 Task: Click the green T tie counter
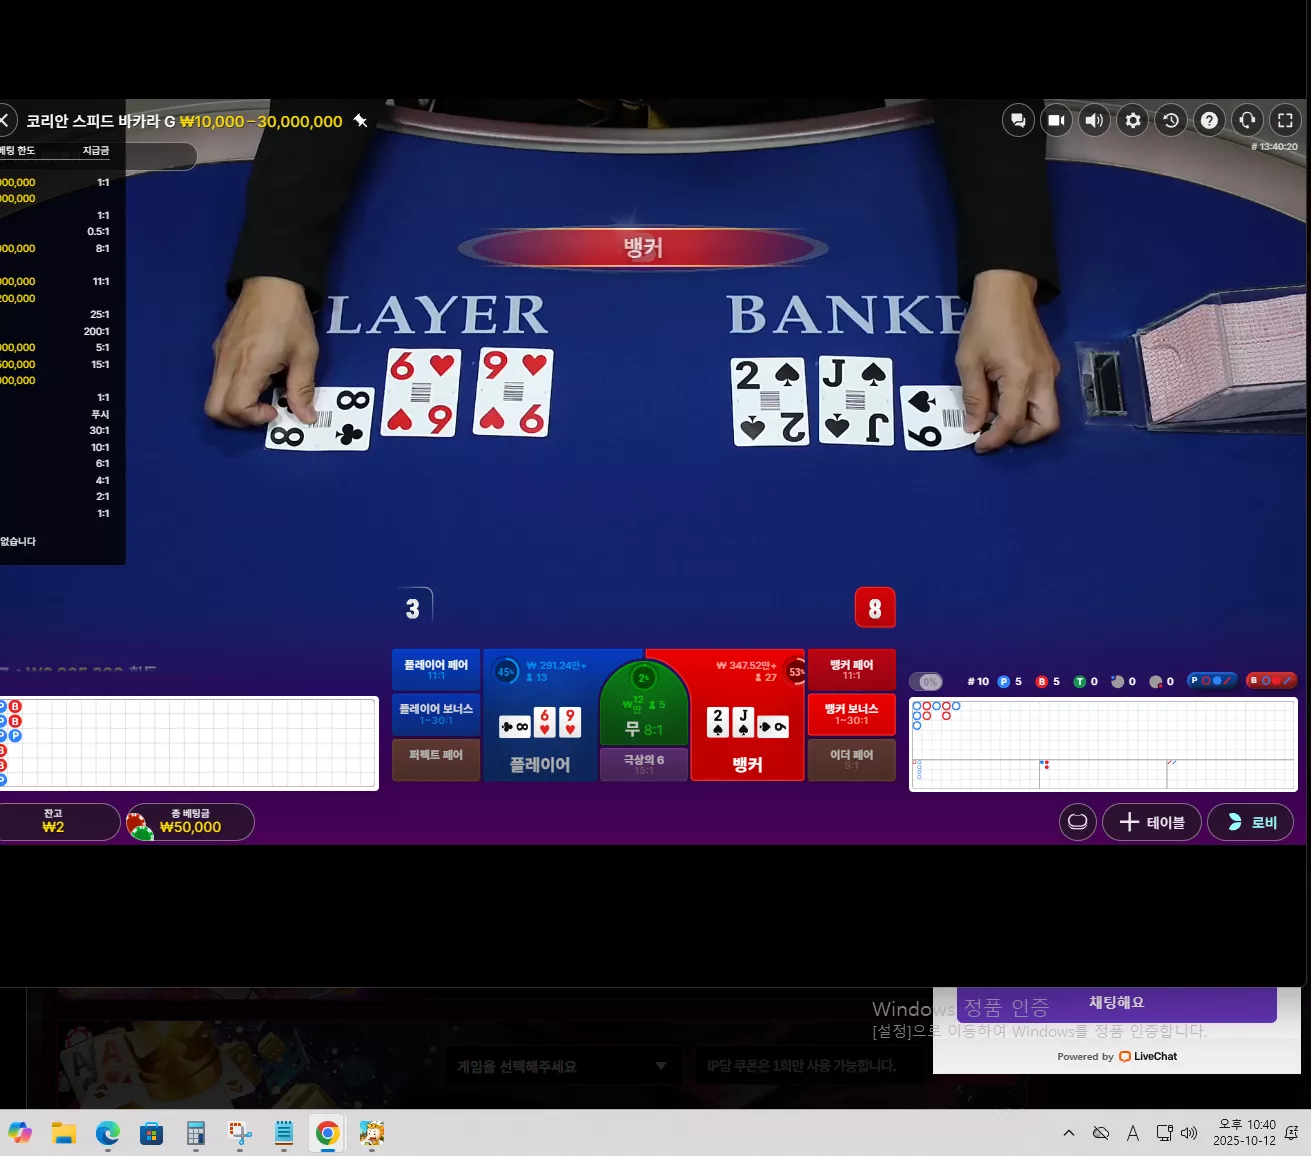click(1086, 682)
